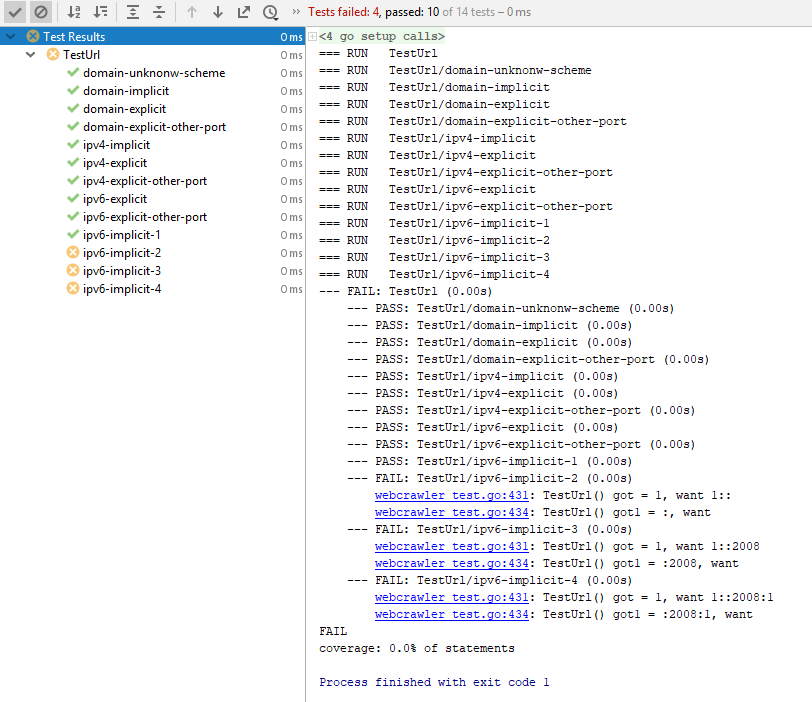The image size is (812, 702).
Task: Toggle the Show Ignored tests button
Action: (x=41, y=12)
